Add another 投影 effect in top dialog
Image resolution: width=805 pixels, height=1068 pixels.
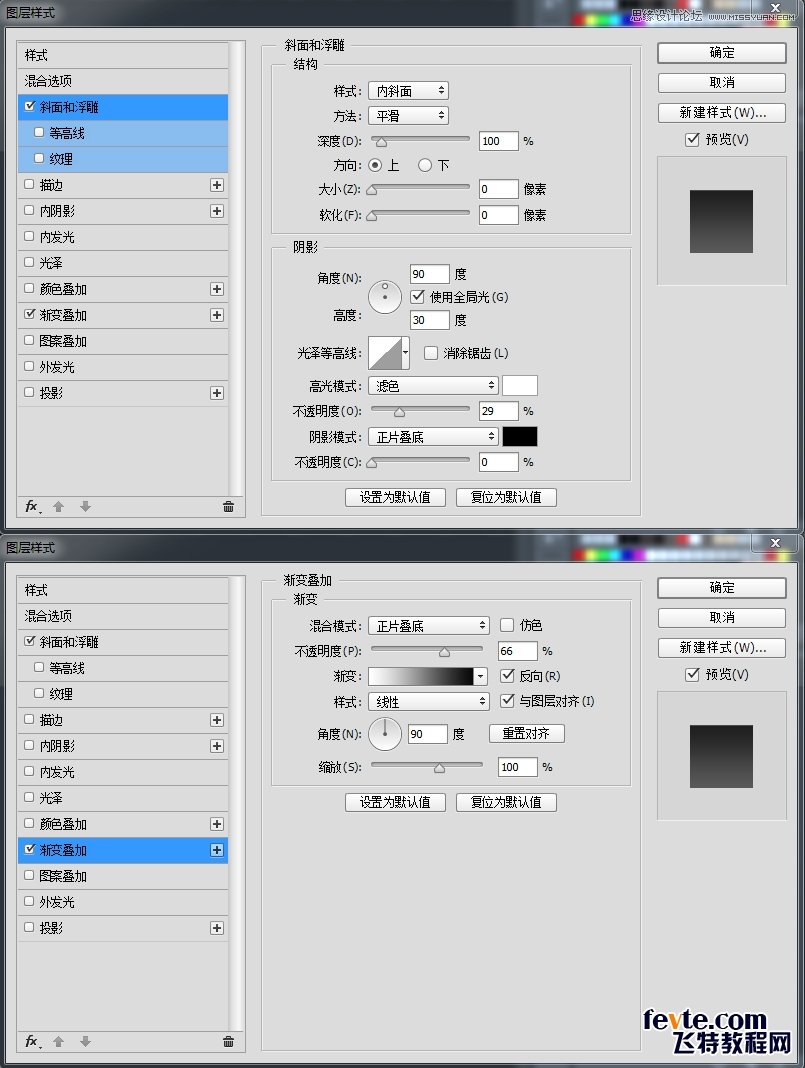click(217, 393)
